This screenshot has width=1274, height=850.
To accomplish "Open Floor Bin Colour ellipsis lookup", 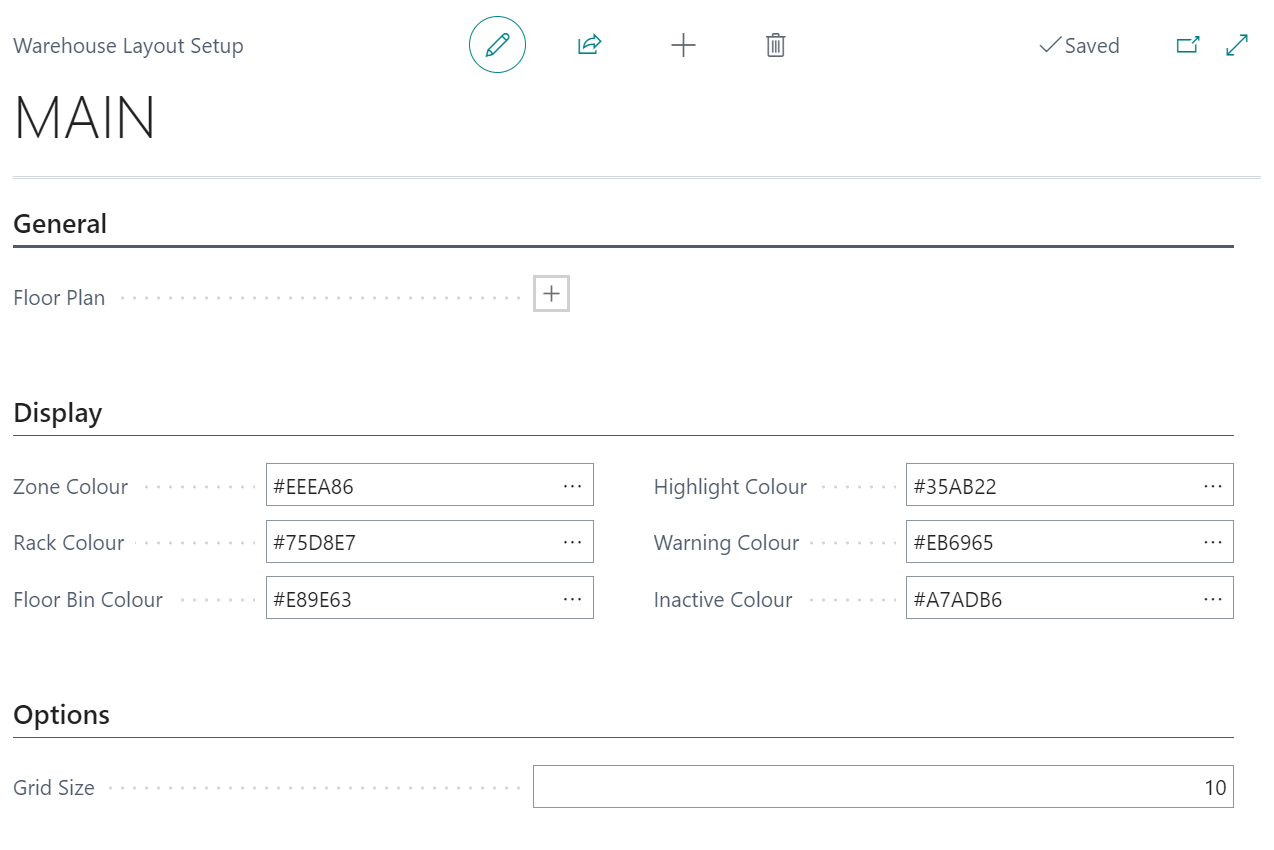I will (572, 598).
